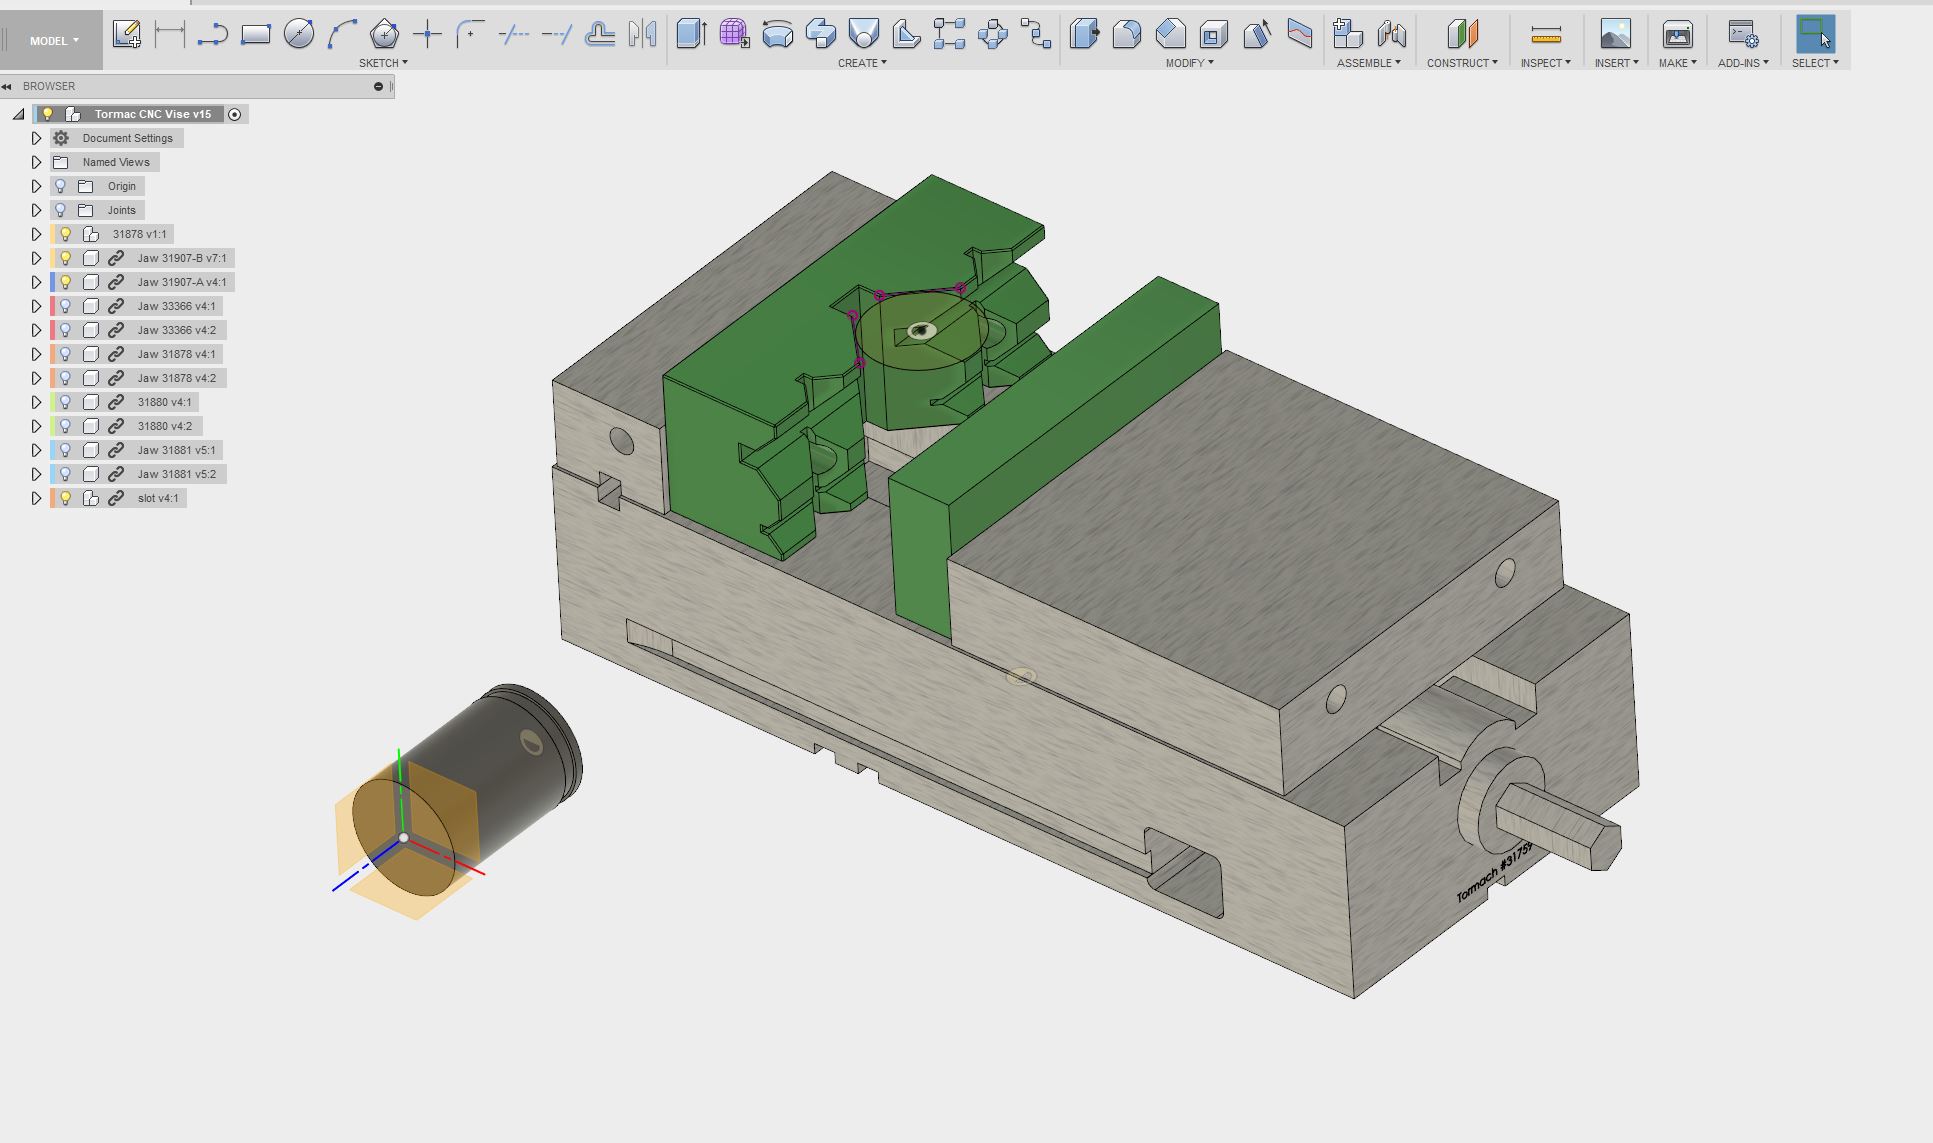This screenshot has width=1933, height=1143.
Task: Click the Extrude tool icon
Action: [x=691, y=34]
